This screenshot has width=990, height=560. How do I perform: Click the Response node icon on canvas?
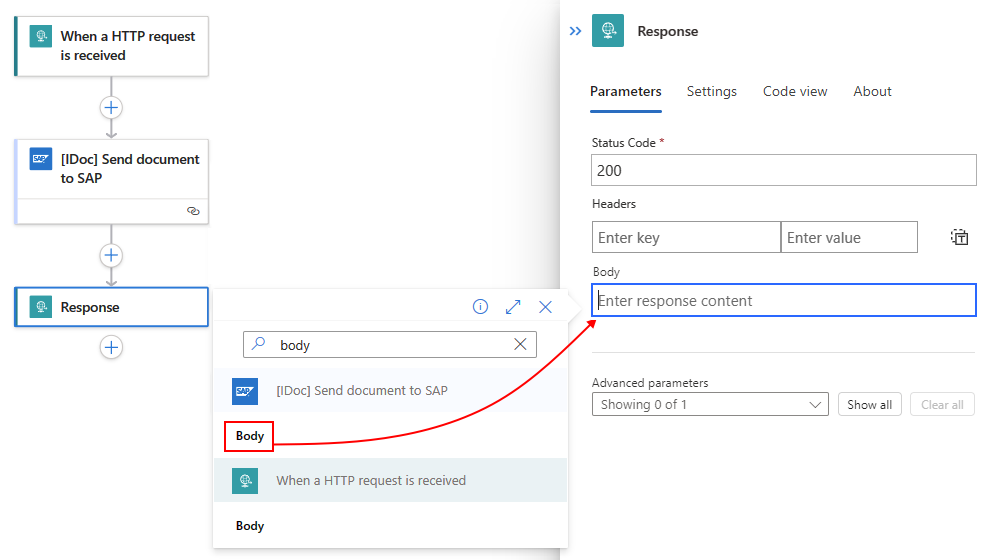(41, 307)
